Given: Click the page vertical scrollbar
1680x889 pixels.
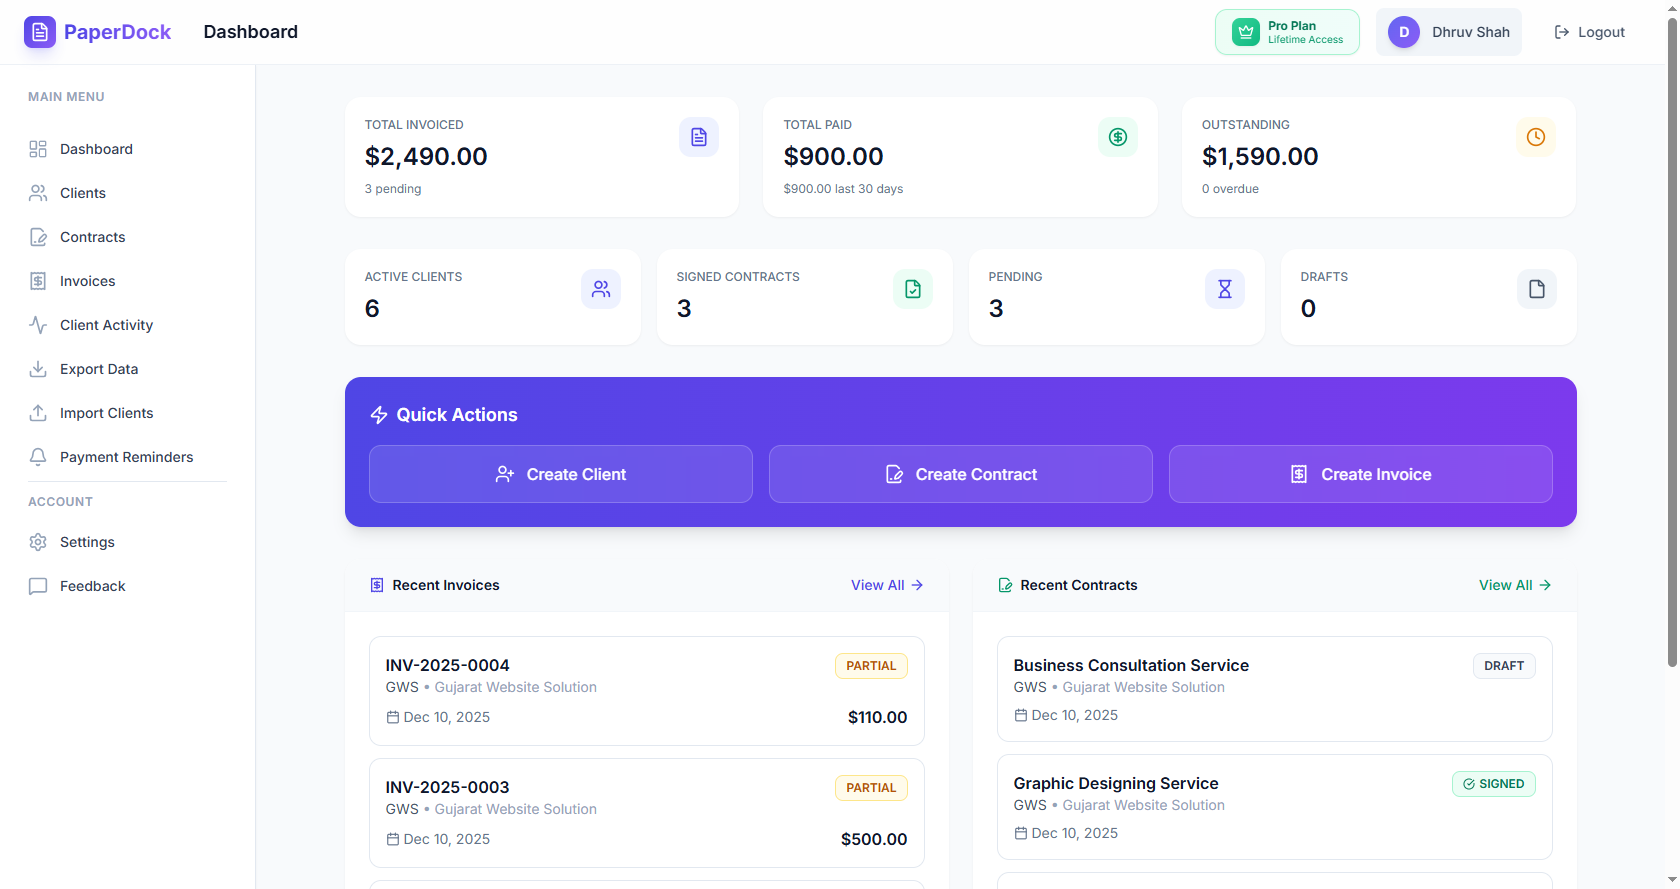Looking at the screenshot, I should pos(1672,340).
